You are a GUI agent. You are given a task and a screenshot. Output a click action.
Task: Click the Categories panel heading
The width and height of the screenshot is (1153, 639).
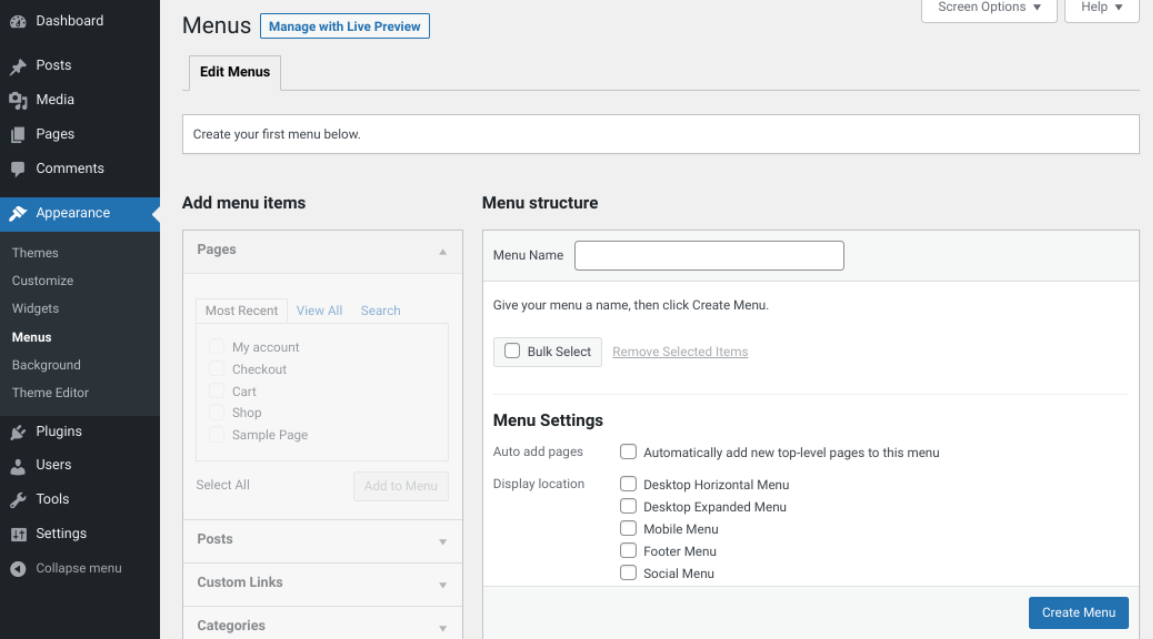pyautogui.click(x=231, y=625)
